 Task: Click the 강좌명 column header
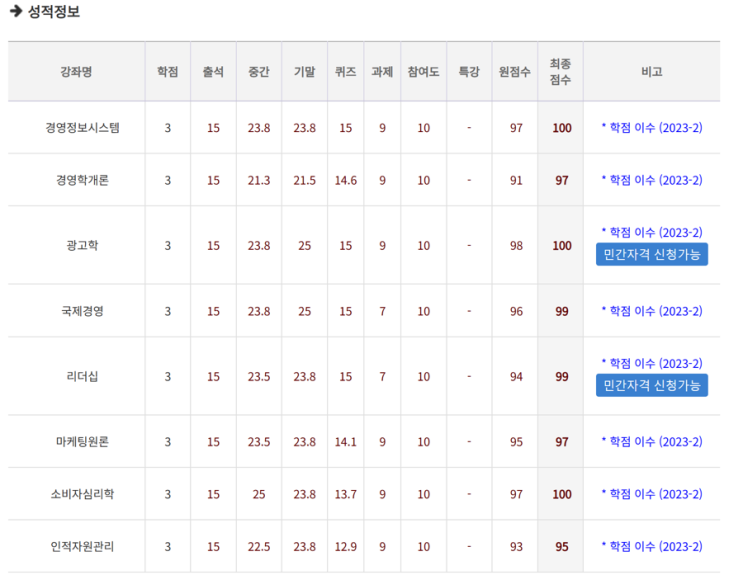click(76, 72)
